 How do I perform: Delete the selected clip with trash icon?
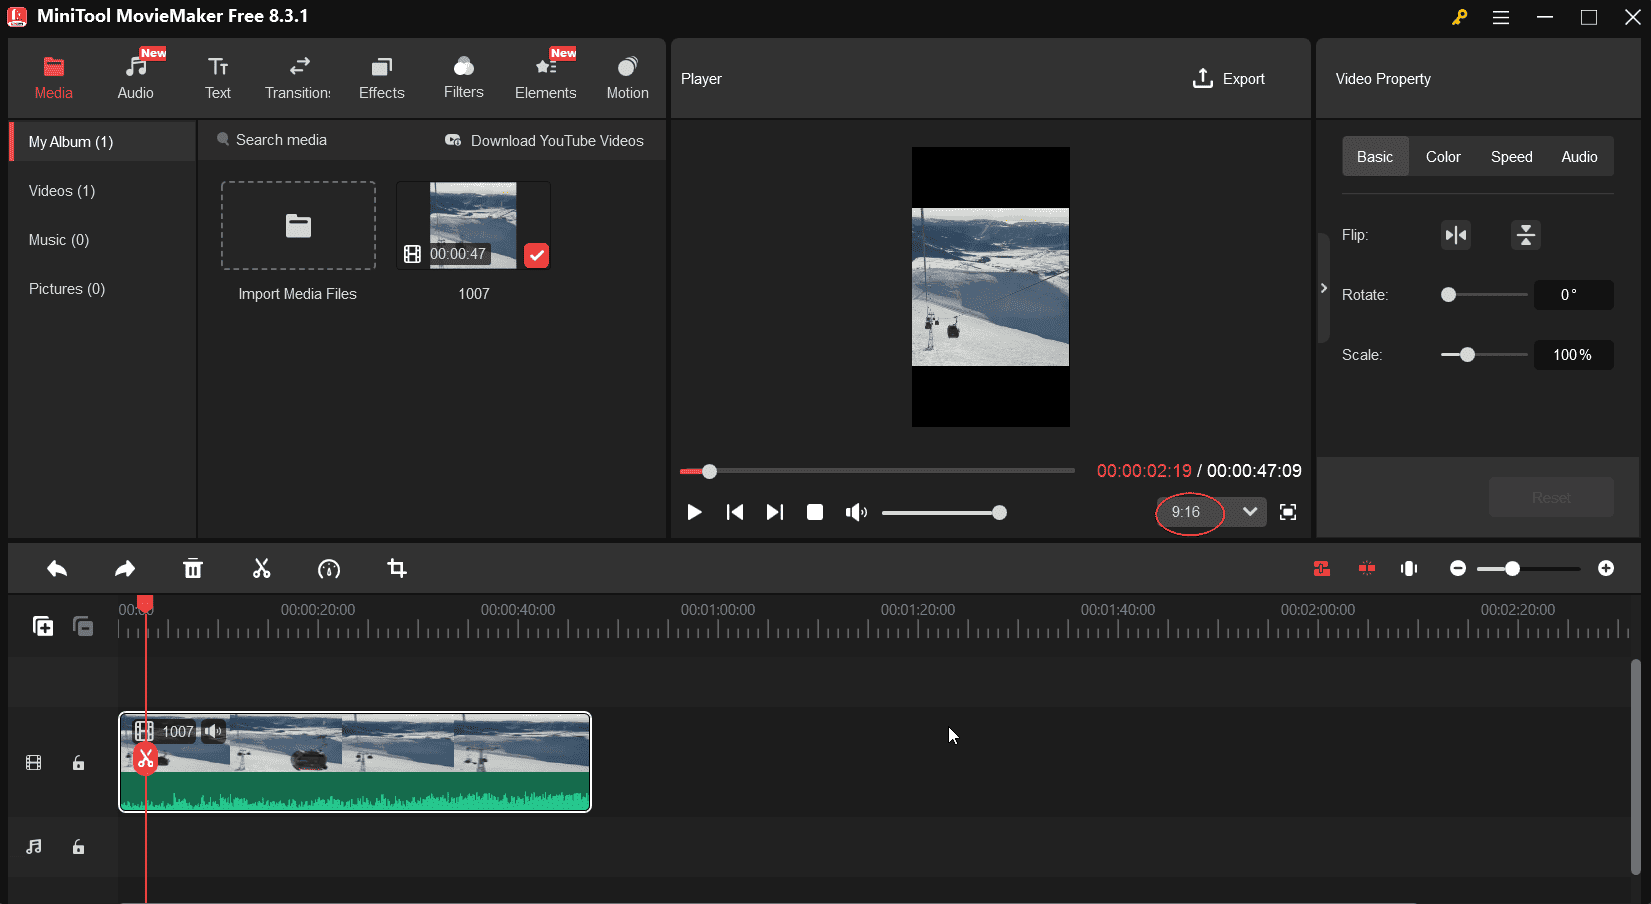[x=193, y=569]
